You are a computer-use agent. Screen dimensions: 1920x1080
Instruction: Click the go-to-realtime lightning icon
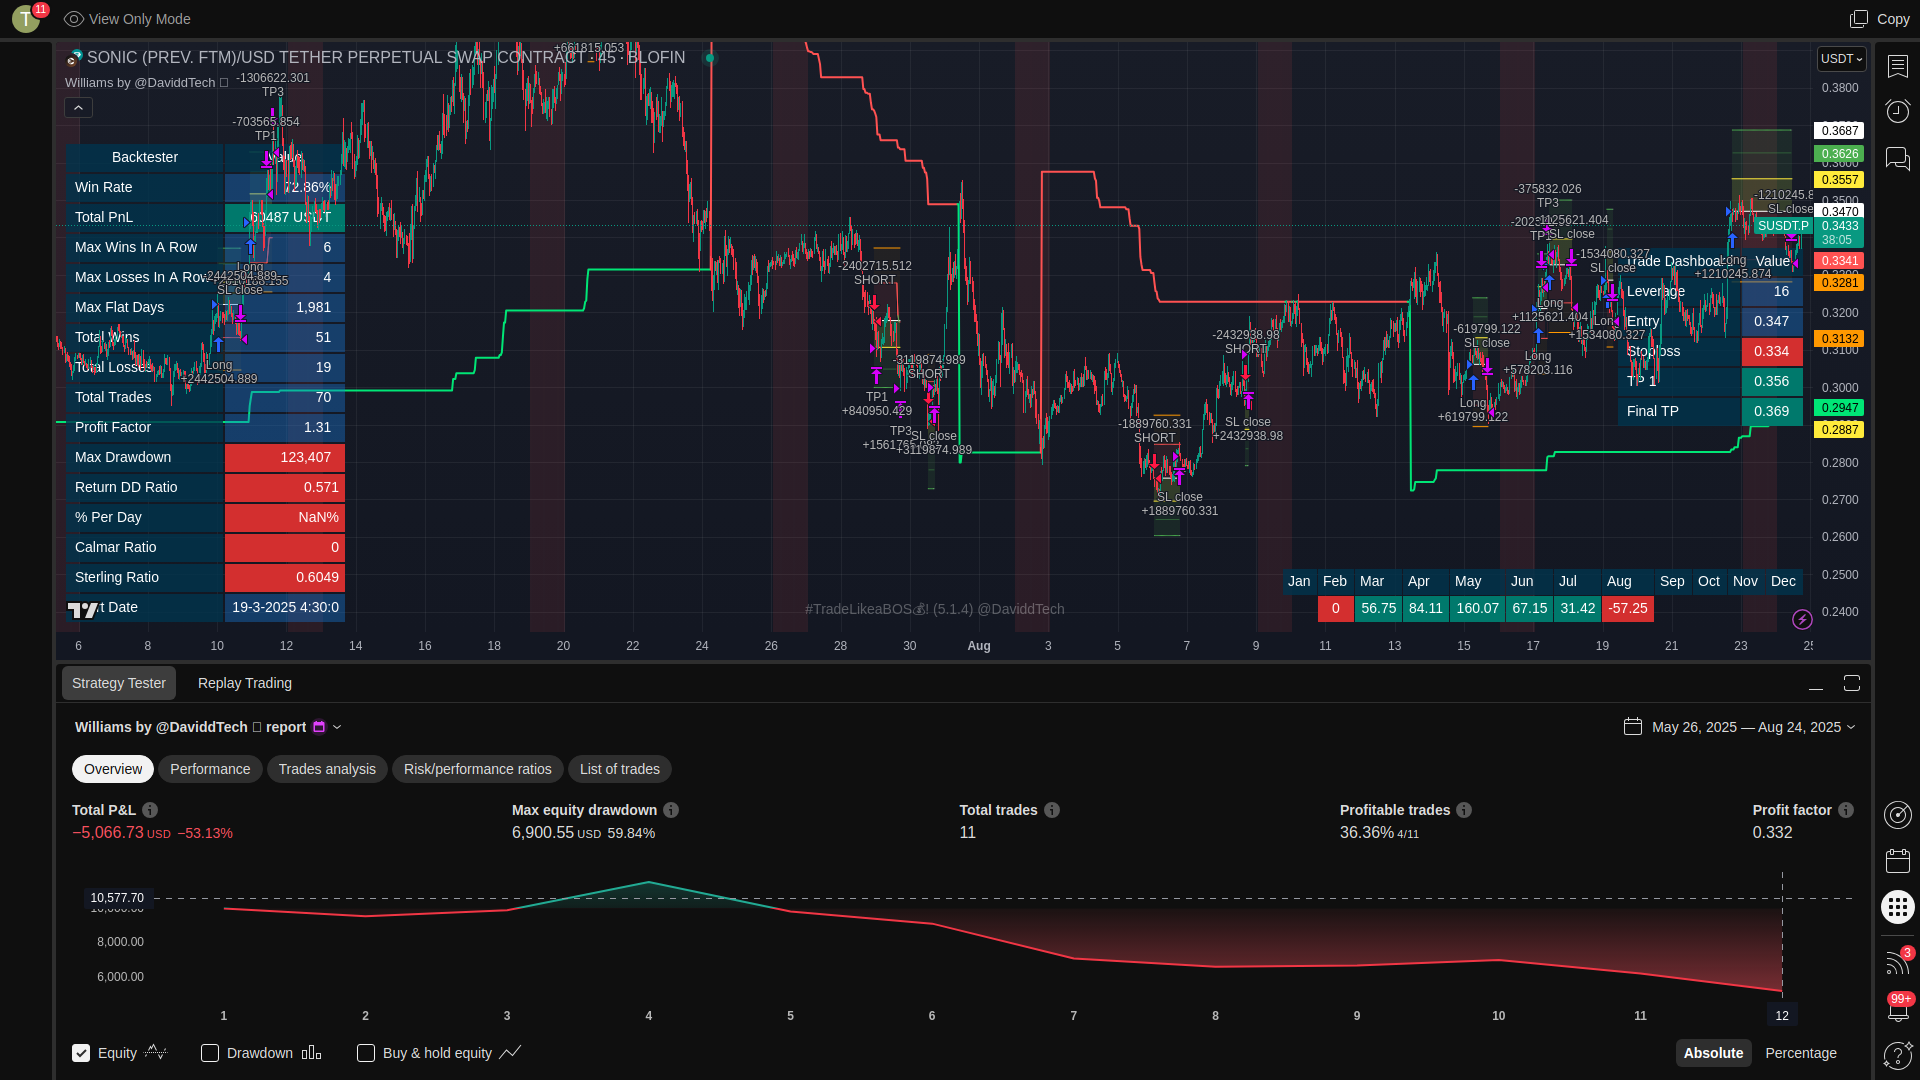(1802, 619)
